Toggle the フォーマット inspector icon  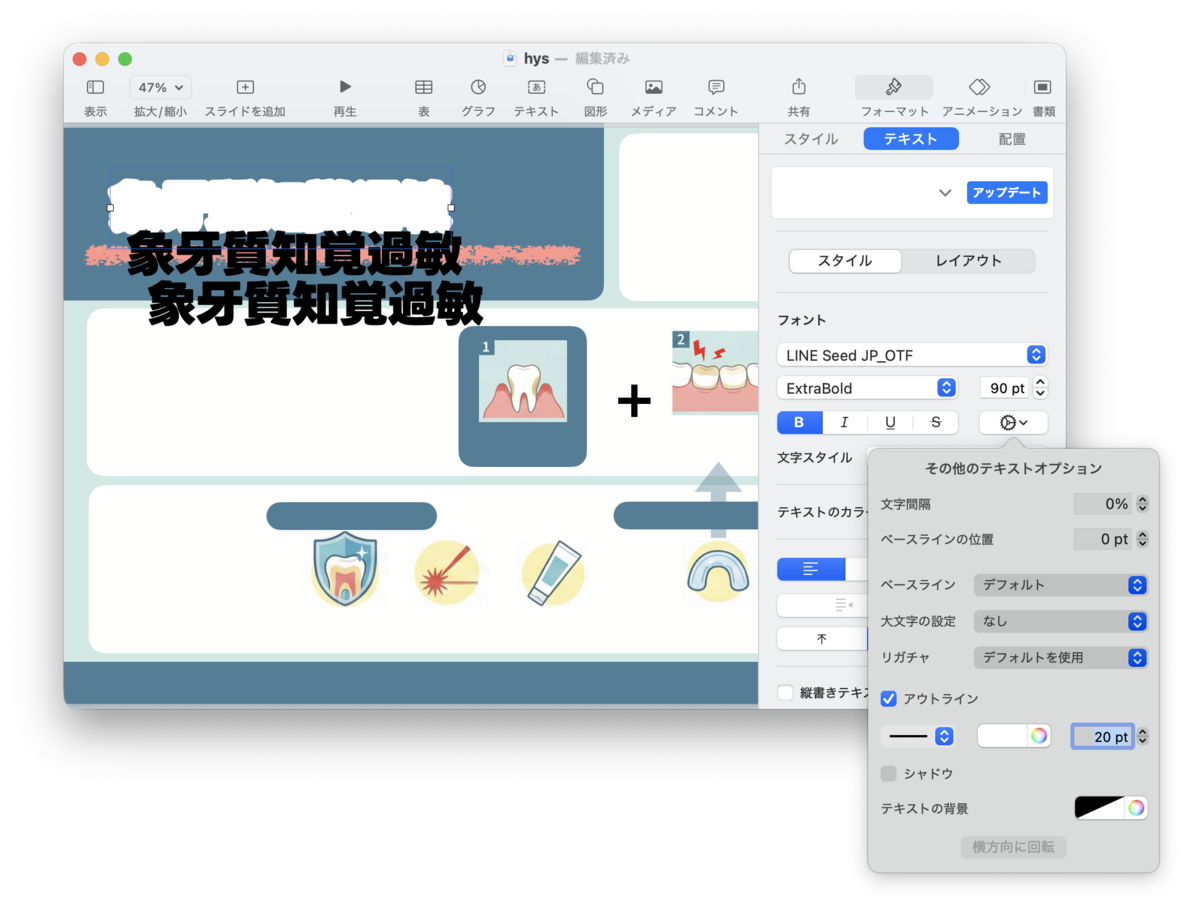point(894,88)
